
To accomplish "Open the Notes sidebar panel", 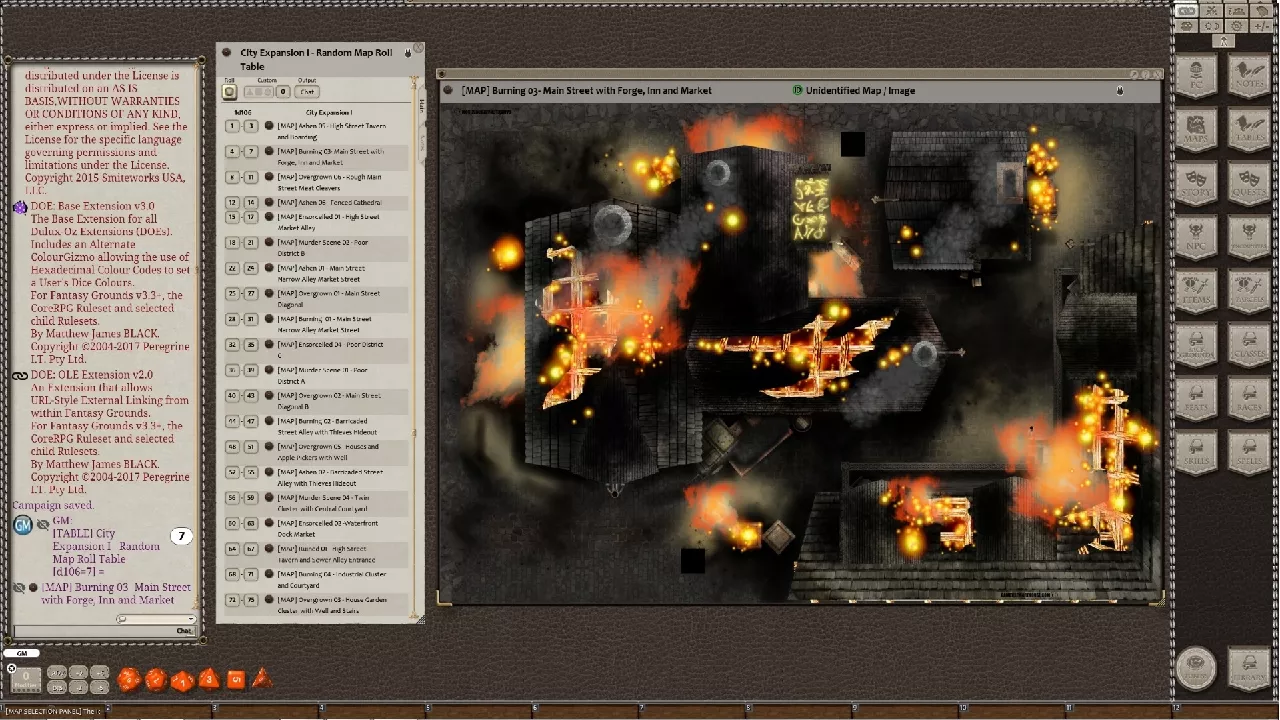I will pos(1248,76).
